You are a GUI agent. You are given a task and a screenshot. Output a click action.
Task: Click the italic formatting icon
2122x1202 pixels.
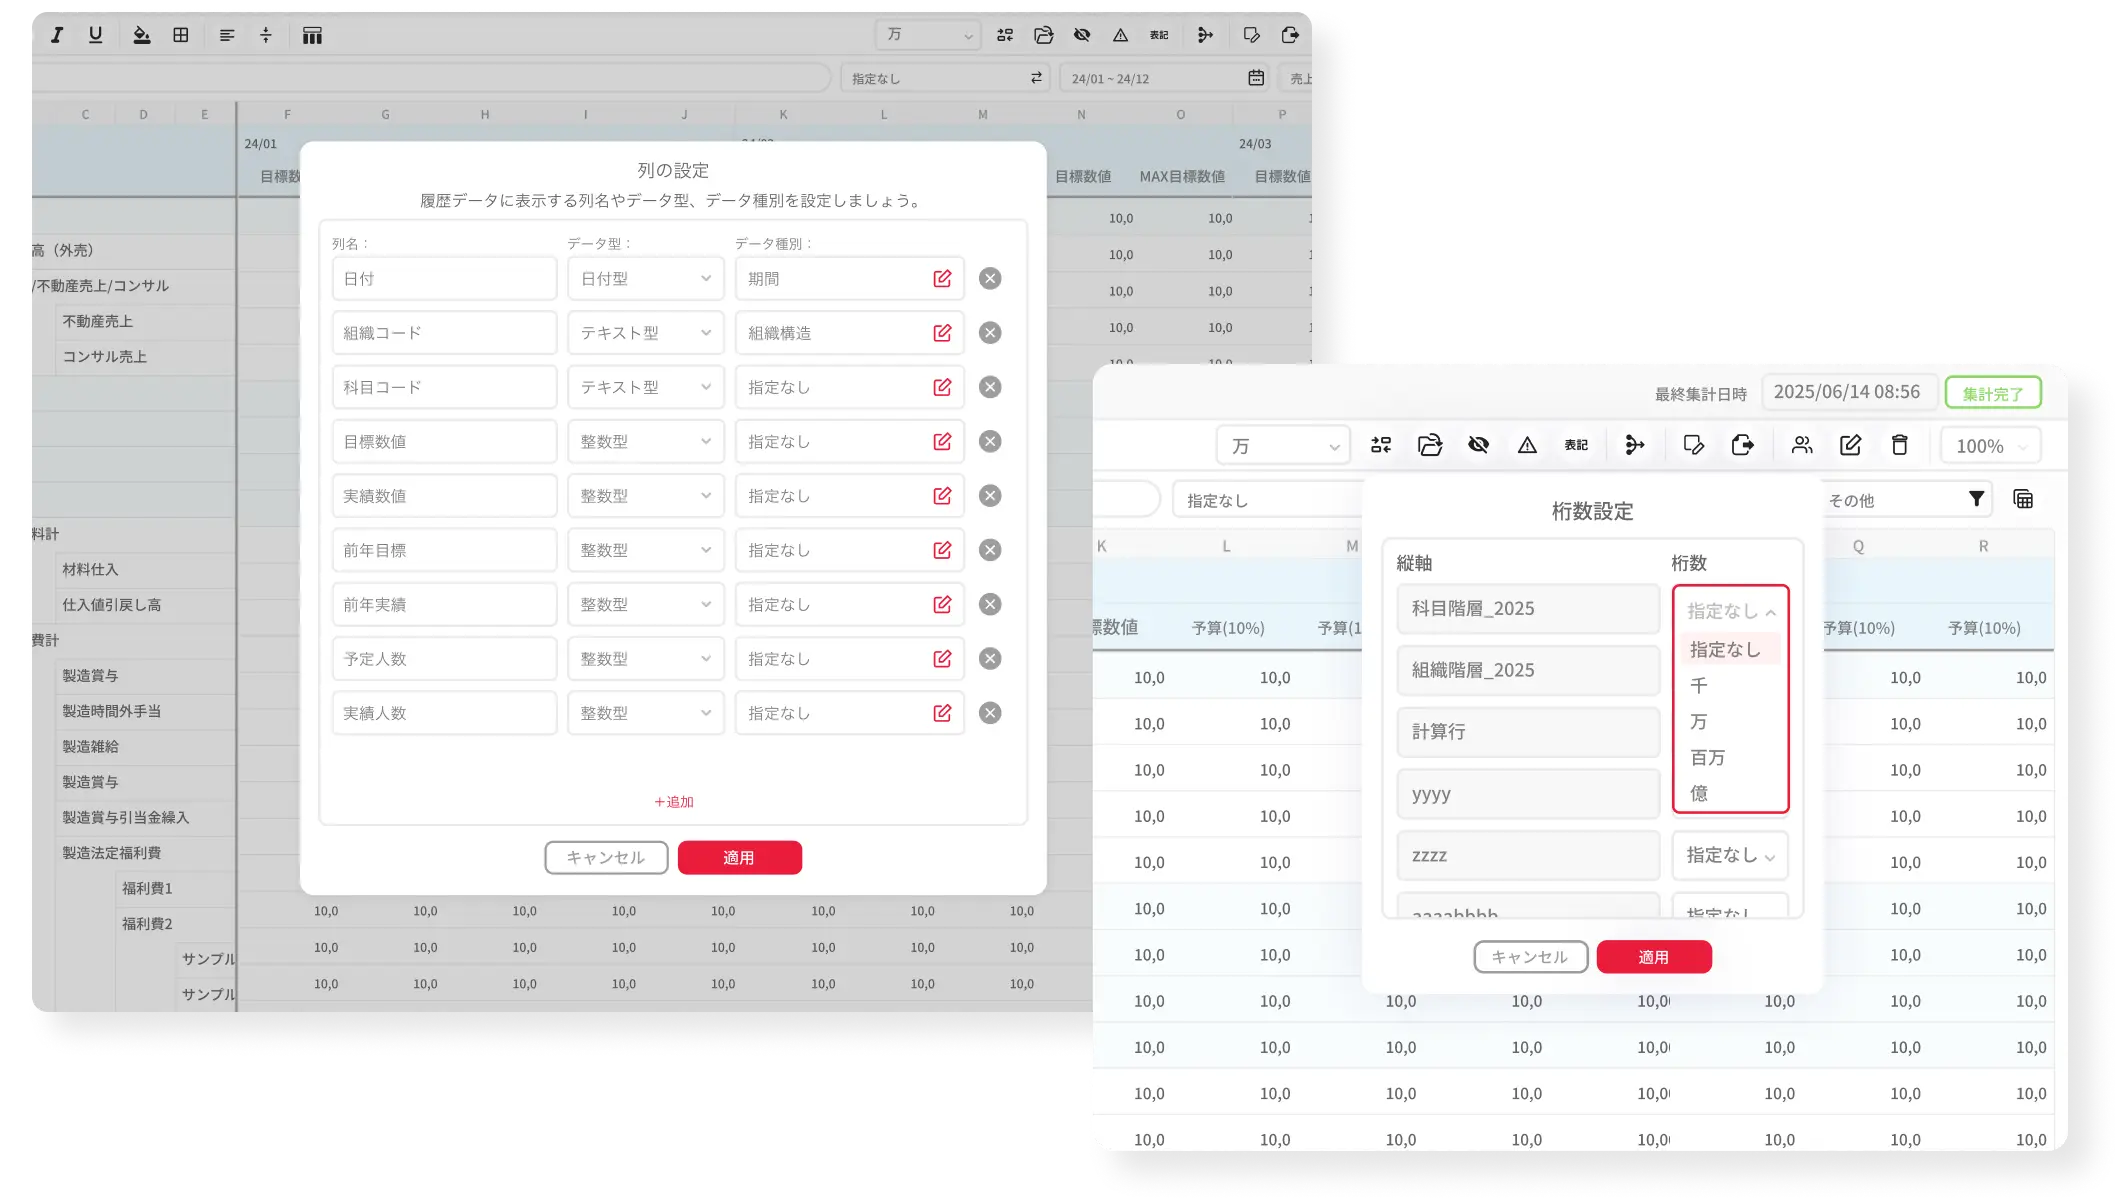57,35
